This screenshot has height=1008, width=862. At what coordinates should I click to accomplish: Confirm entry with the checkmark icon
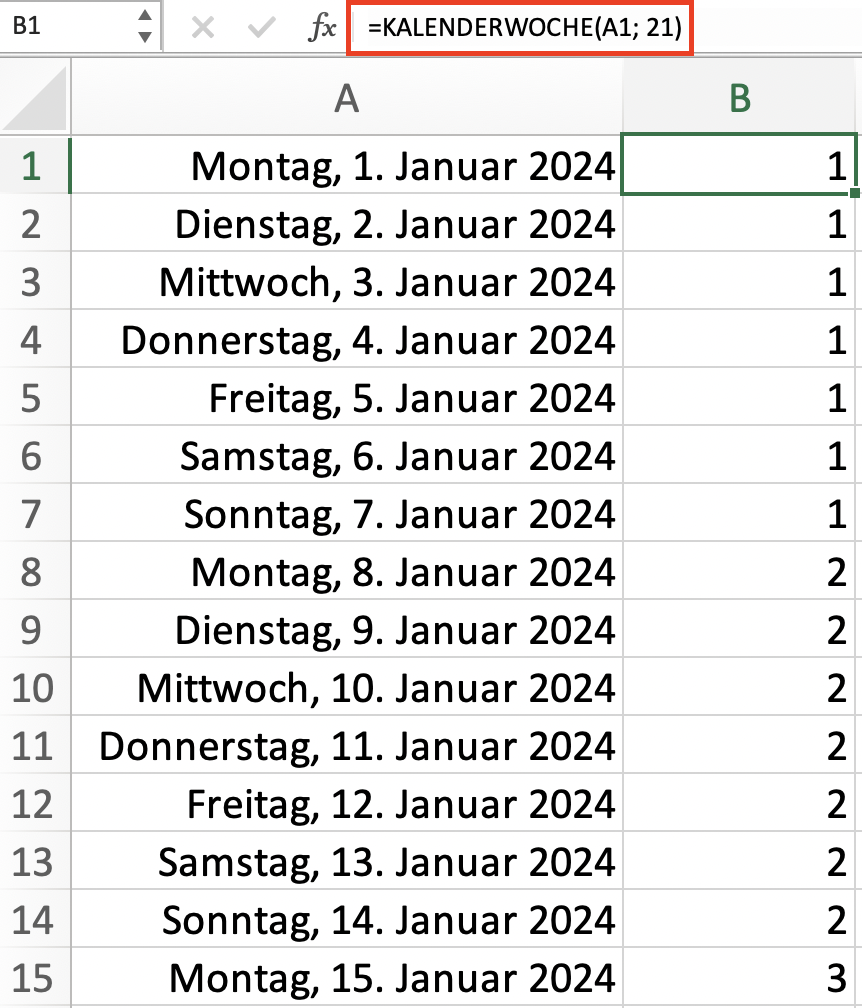point(262,27)
